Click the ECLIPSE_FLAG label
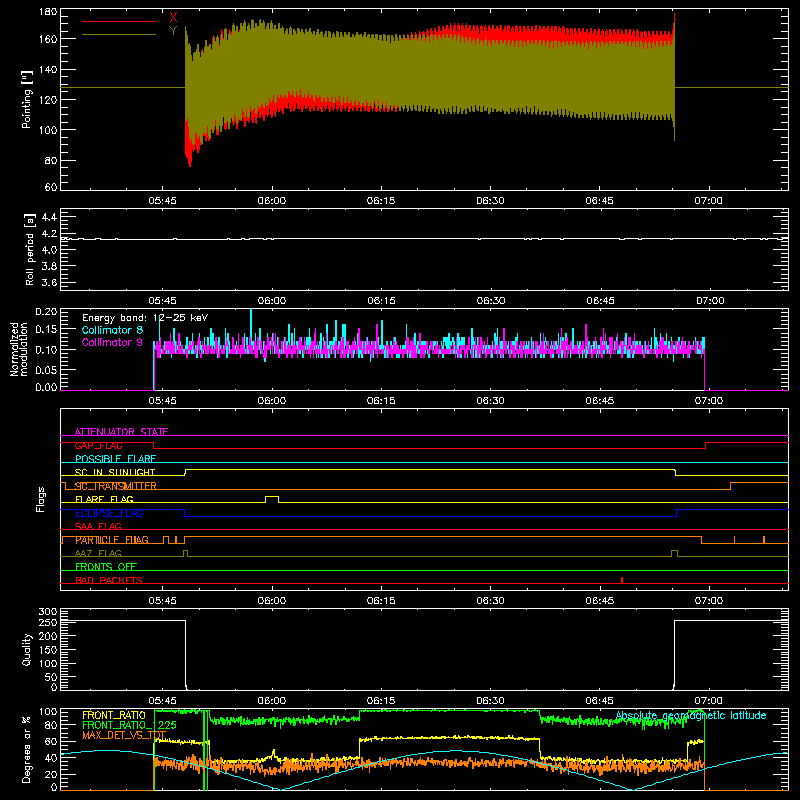Screen dimensions: 800x800 click(x=109, y=513)
